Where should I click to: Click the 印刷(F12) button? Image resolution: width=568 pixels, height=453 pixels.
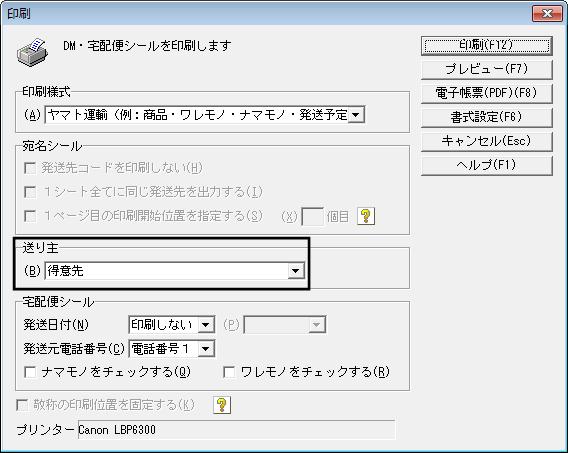coord(487,45)
